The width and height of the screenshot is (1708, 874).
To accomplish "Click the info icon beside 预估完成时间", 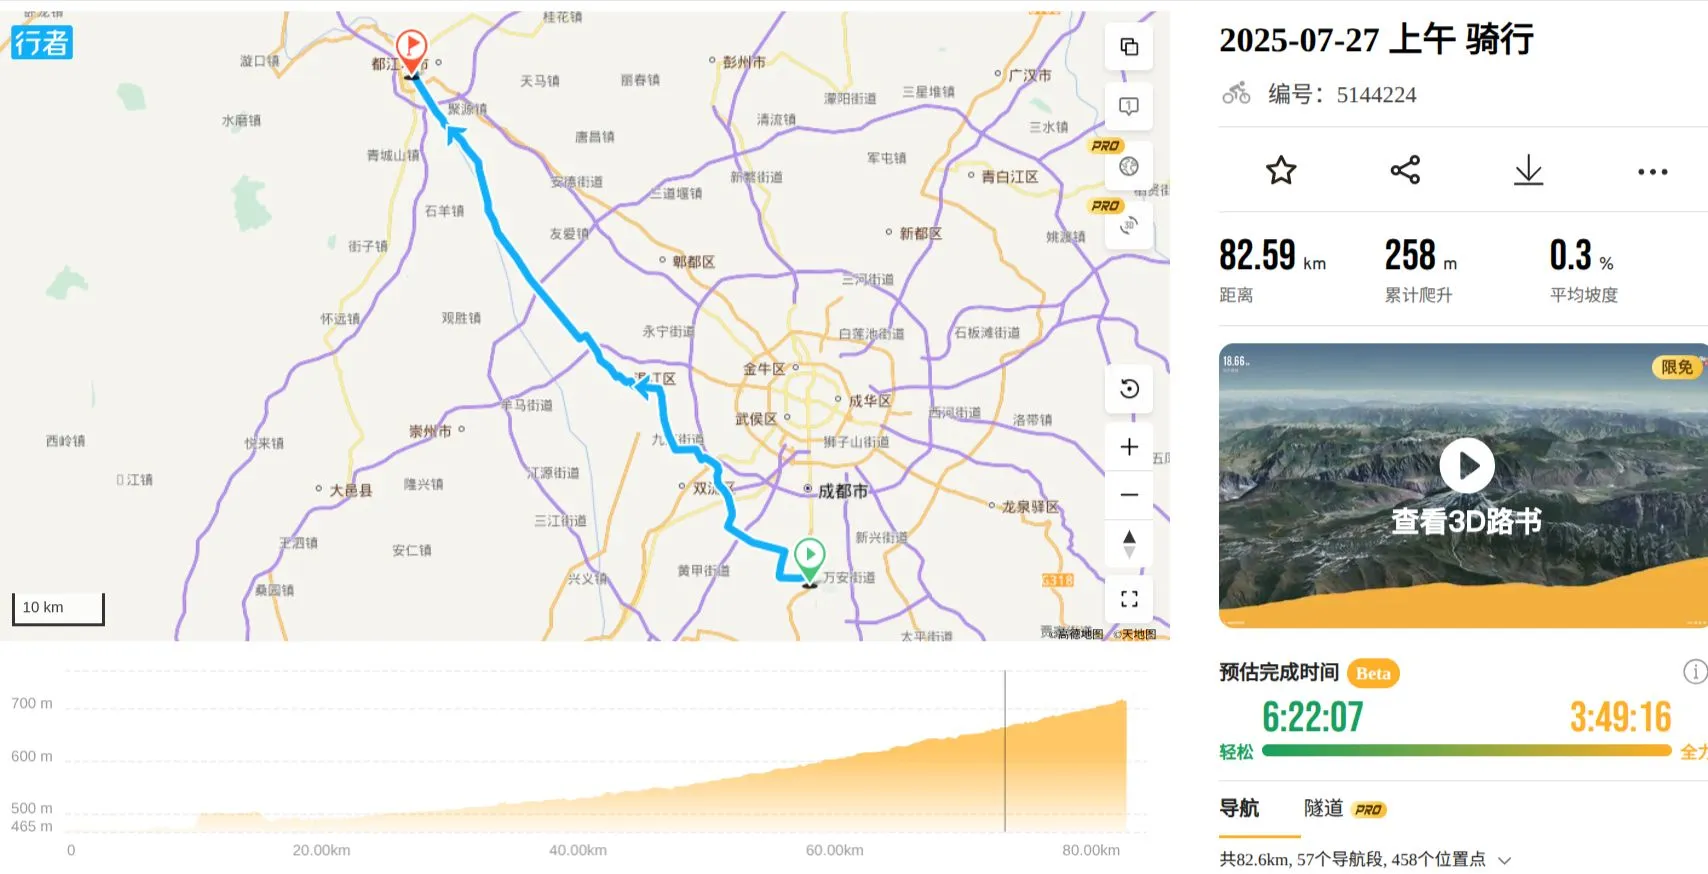I will click(x=1694, y=672).
